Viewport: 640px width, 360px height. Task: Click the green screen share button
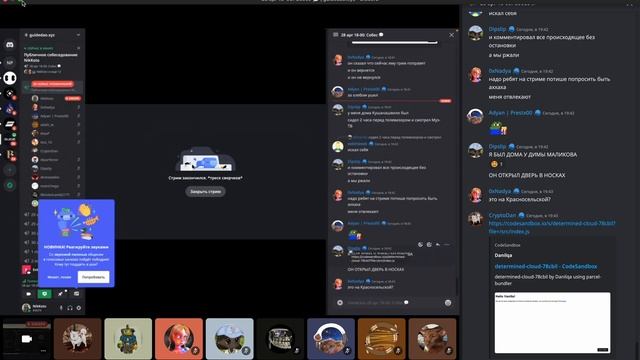(44, 294)
